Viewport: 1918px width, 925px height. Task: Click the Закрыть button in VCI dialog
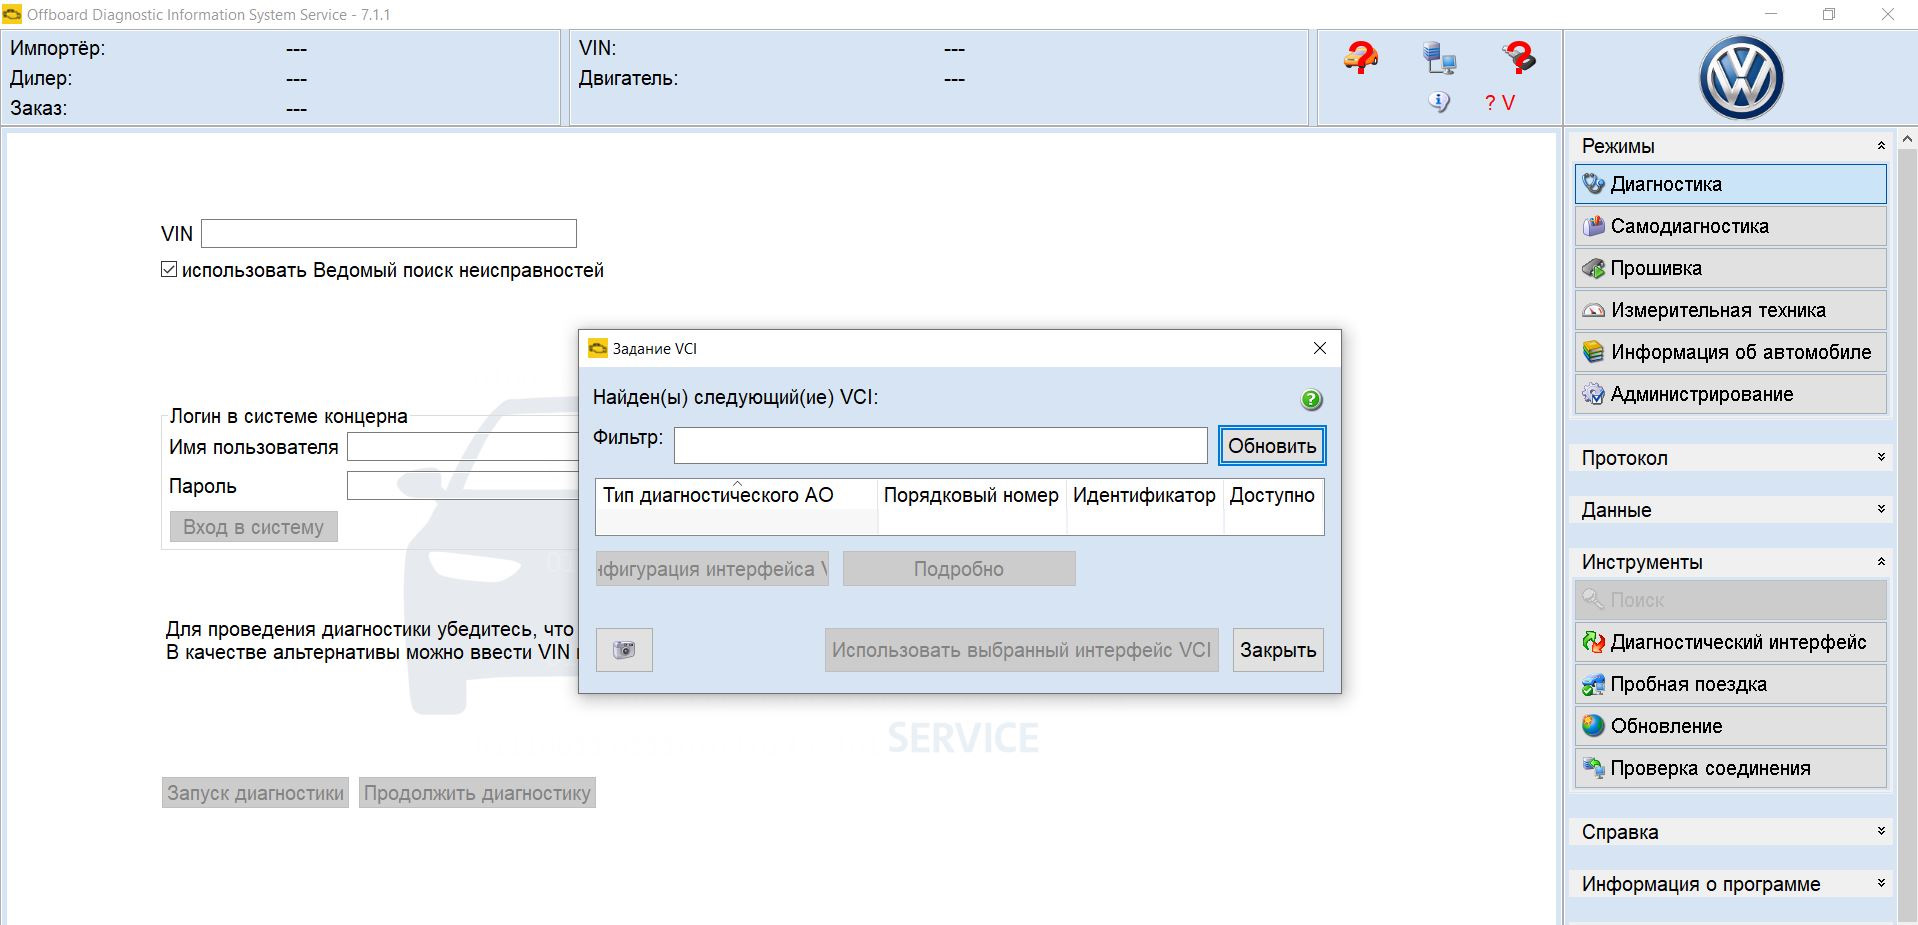[x=1277, y=649]
